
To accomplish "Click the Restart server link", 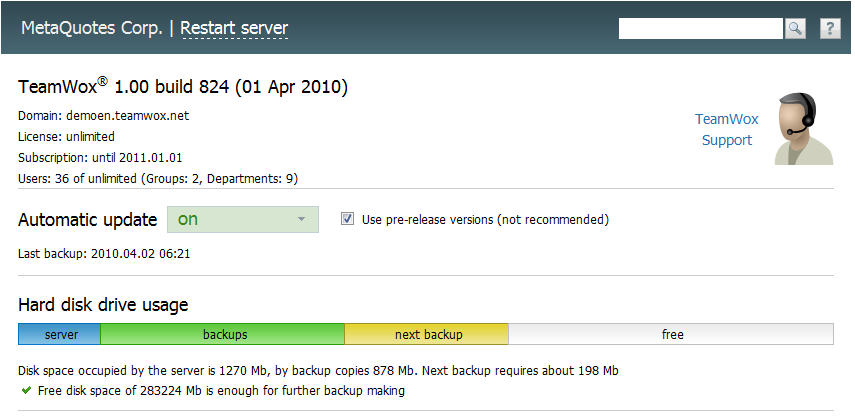I will click(234, 28).
